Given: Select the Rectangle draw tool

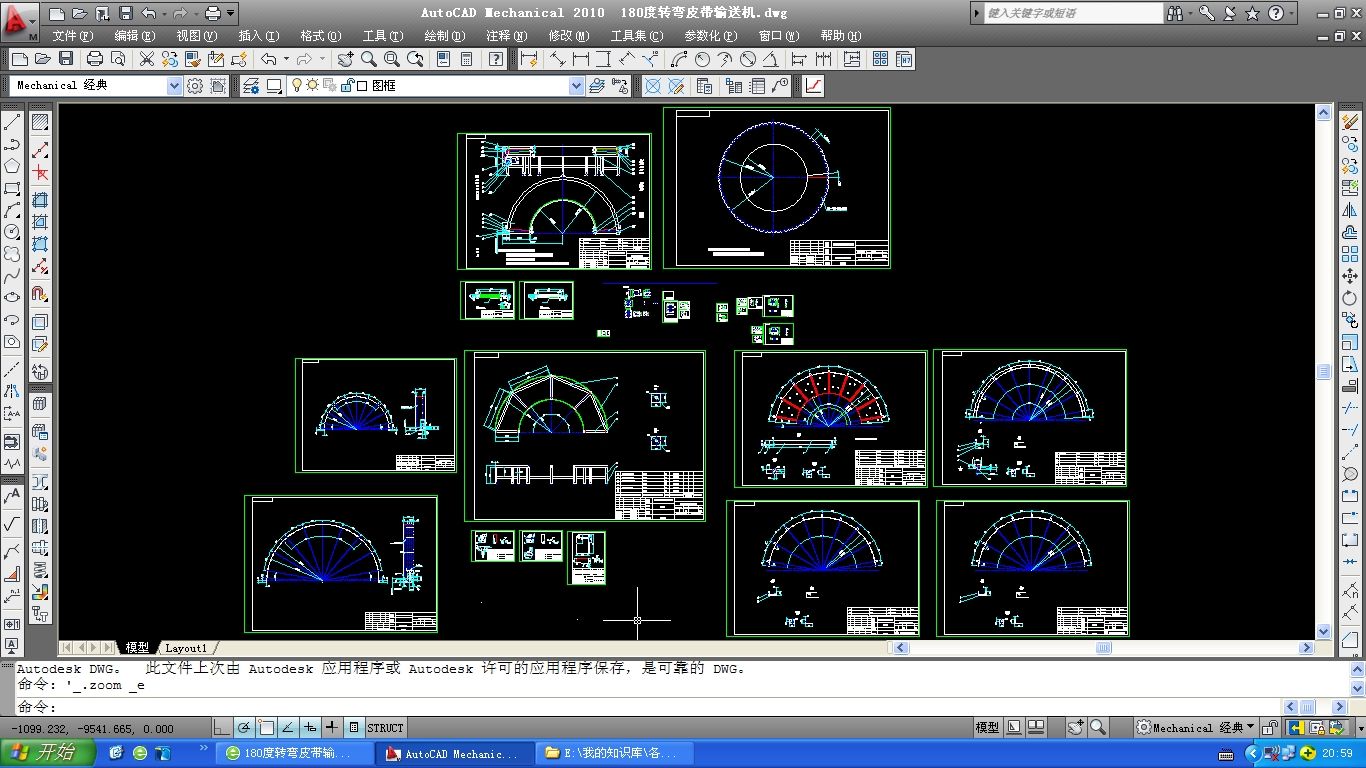Looking at the screenshot, I should point(12,188).
